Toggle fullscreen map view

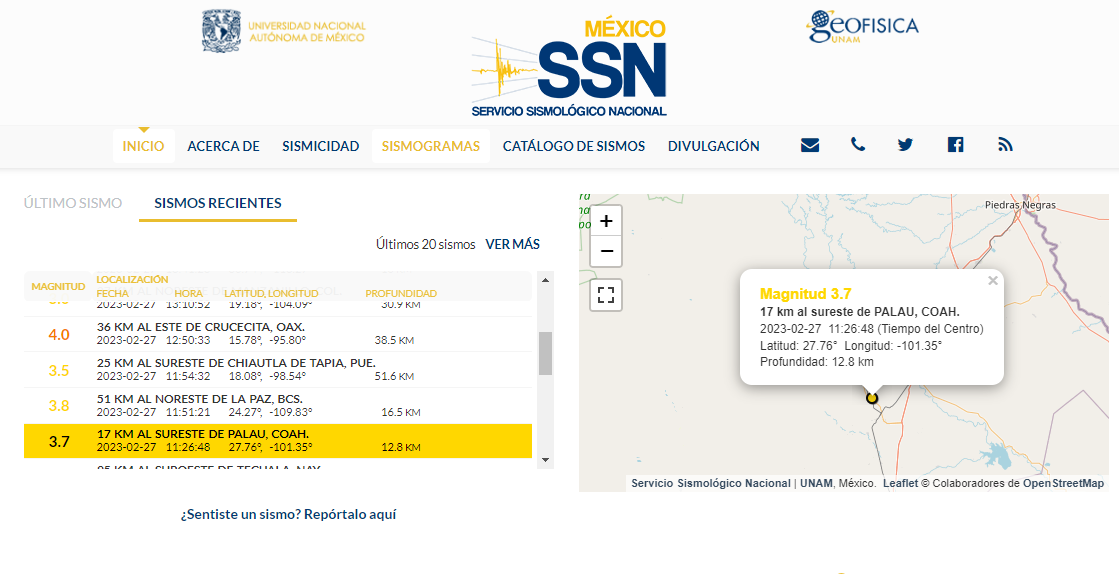point(606,295)
